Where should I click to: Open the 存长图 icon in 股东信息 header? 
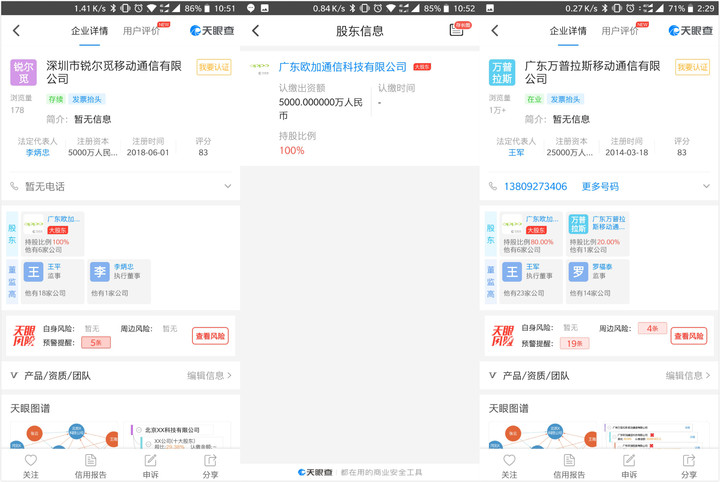(x=456, y=30)
